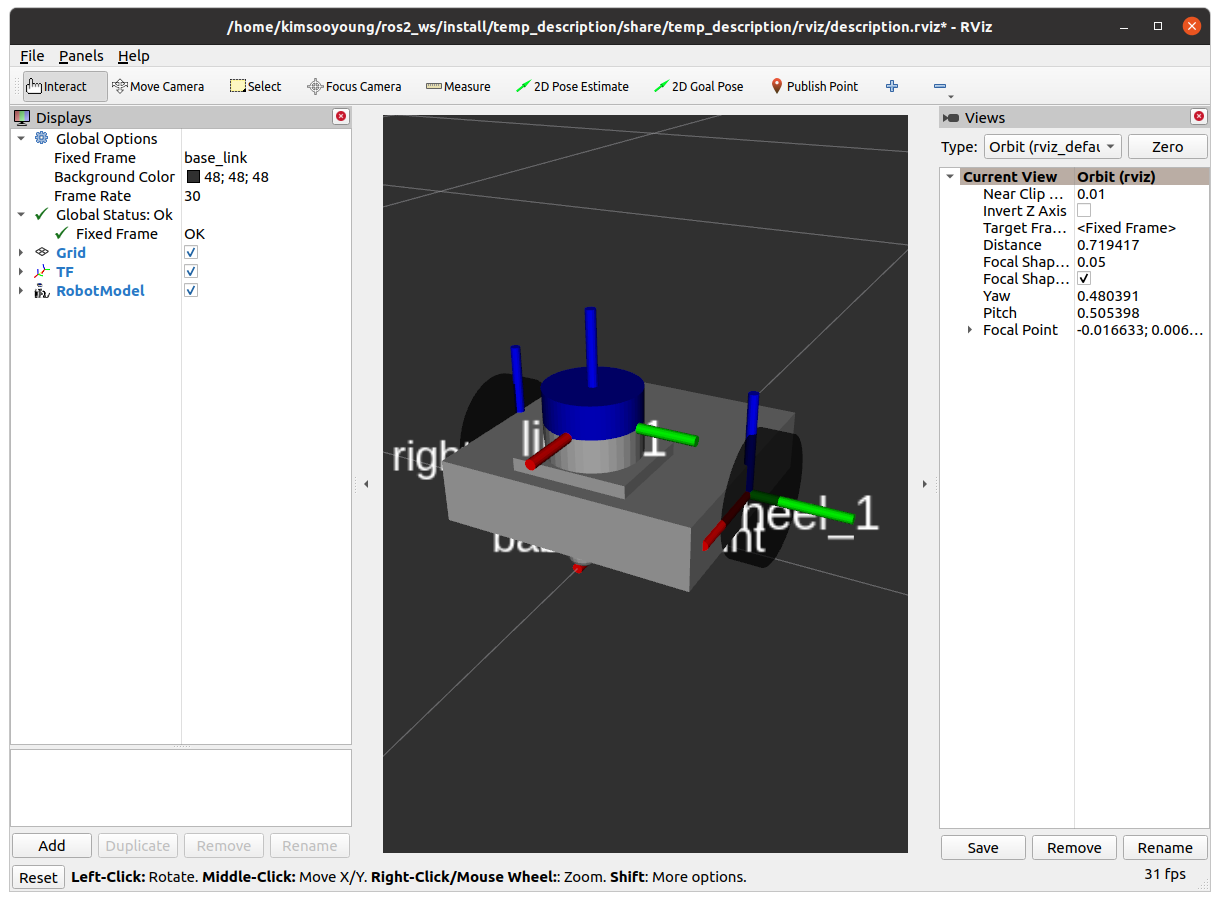
Task: Open the view Type dropdown
Action: (1053, 147)
